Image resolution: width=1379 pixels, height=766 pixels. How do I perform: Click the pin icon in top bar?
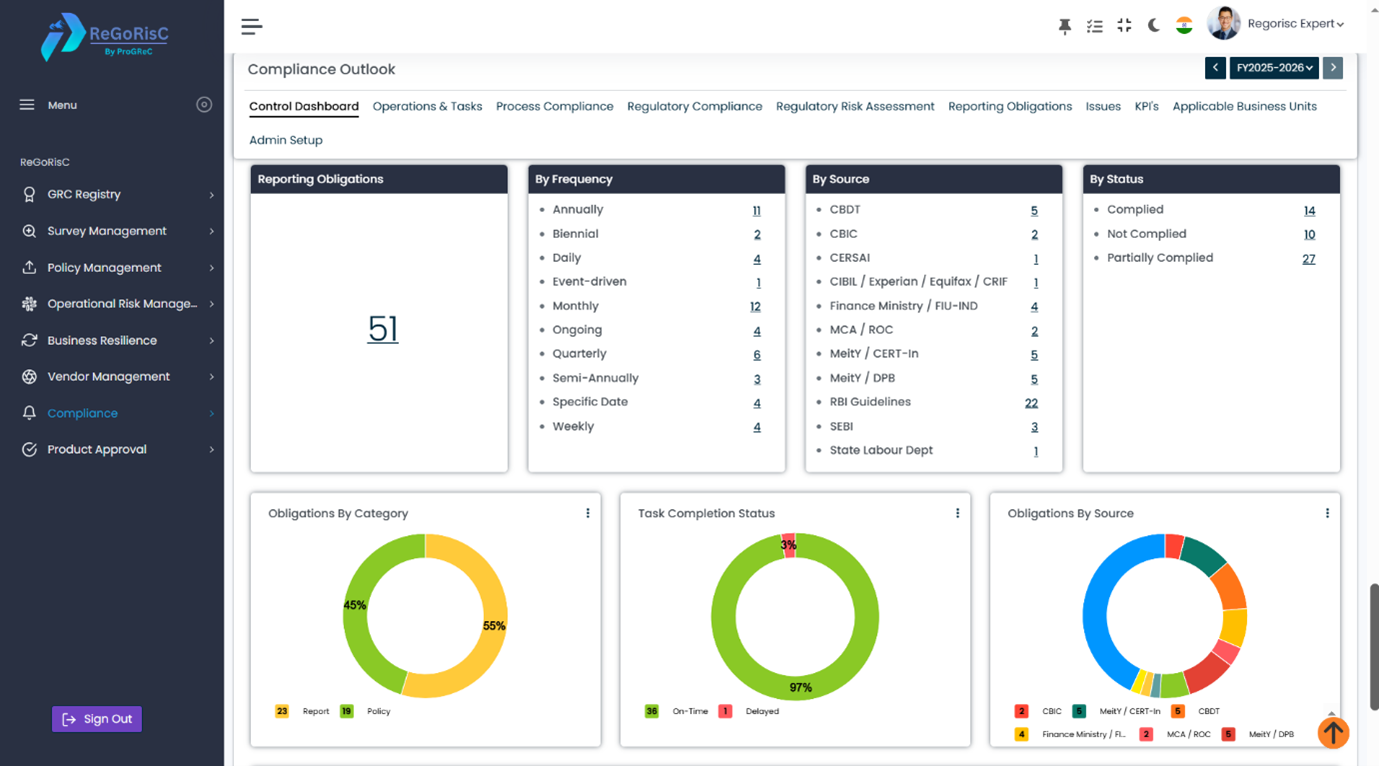[1065, 26]
